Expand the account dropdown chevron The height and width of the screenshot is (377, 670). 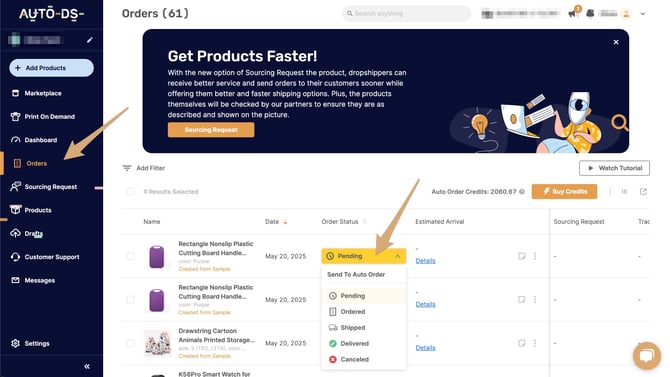643,14
